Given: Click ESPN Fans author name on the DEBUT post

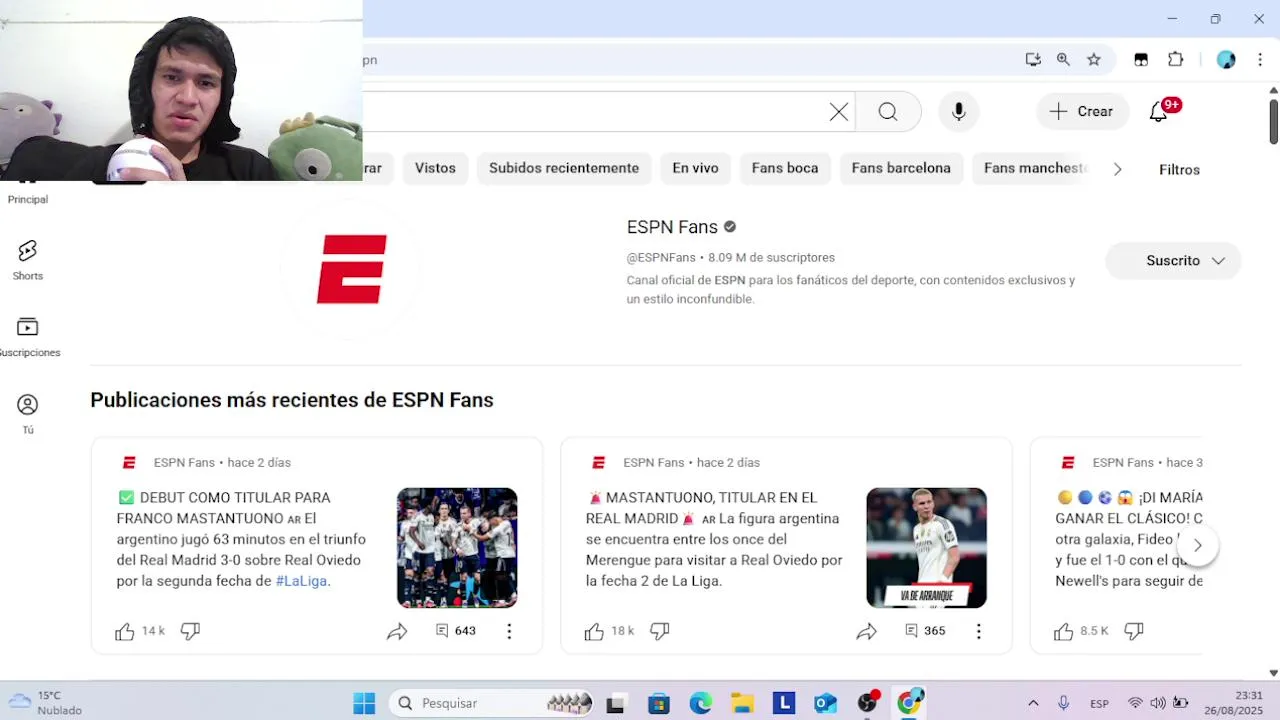Looking at the screenshot, I should pos(184,463).
